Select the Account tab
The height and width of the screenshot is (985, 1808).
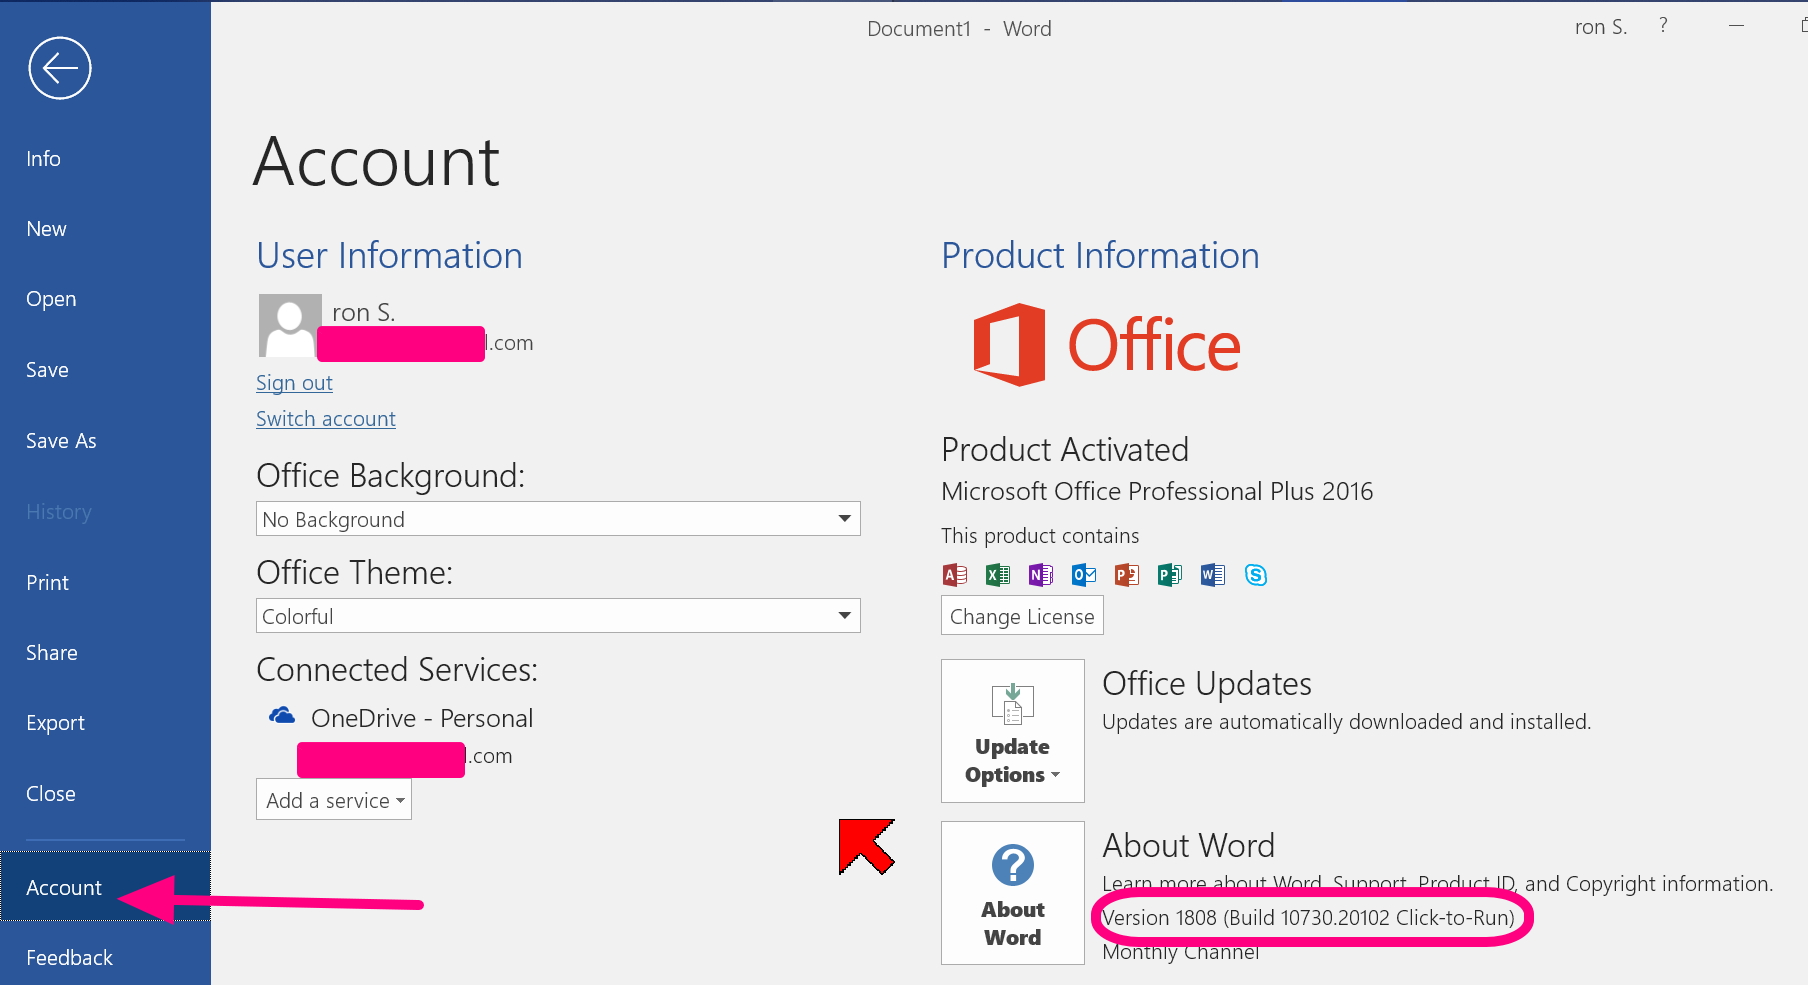(x=105, y=887)
